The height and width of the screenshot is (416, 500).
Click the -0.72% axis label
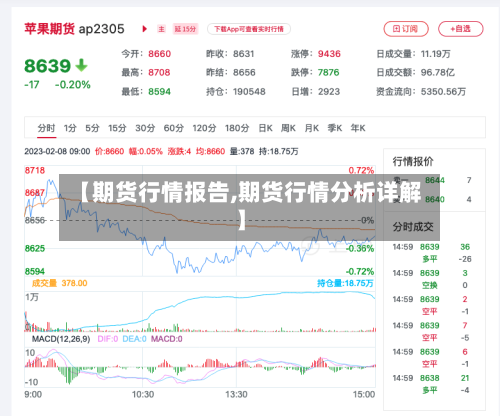coord(360,271)
